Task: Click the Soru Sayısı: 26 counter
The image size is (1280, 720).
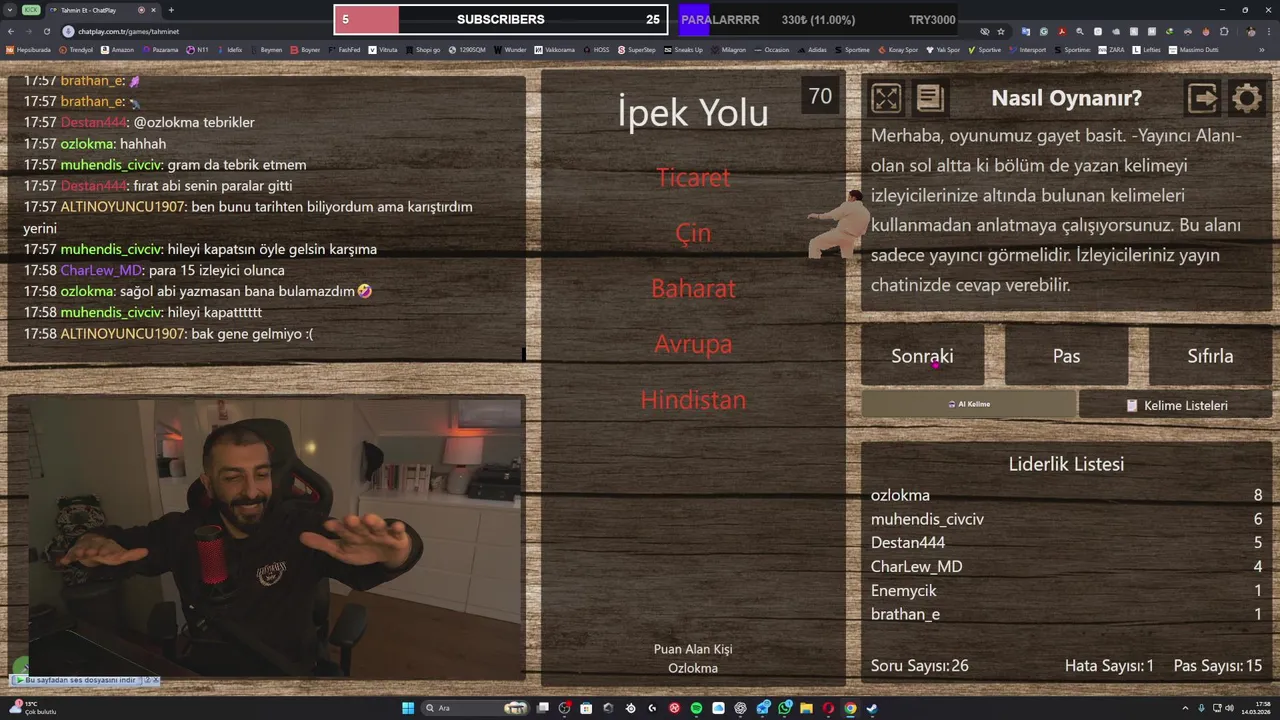Action: tap(919, 666)
